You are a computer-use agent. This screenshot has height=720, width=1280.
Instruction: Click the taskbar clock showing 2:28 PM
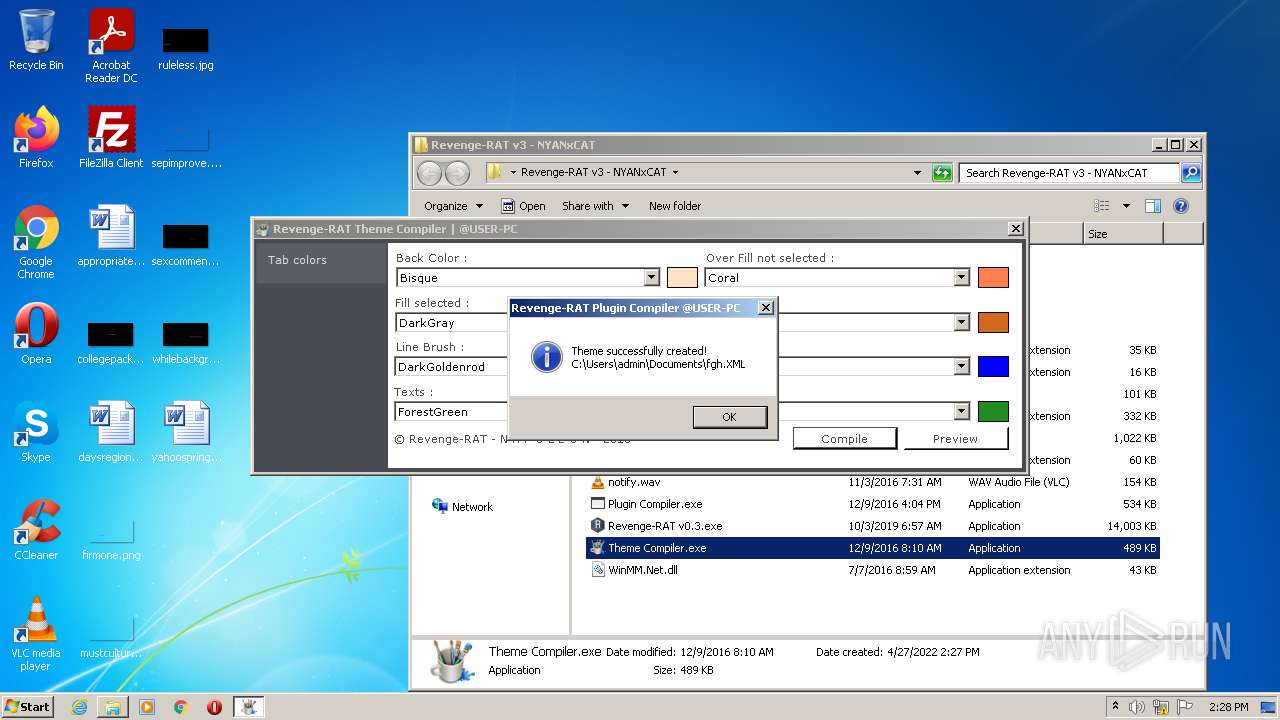1228,707
